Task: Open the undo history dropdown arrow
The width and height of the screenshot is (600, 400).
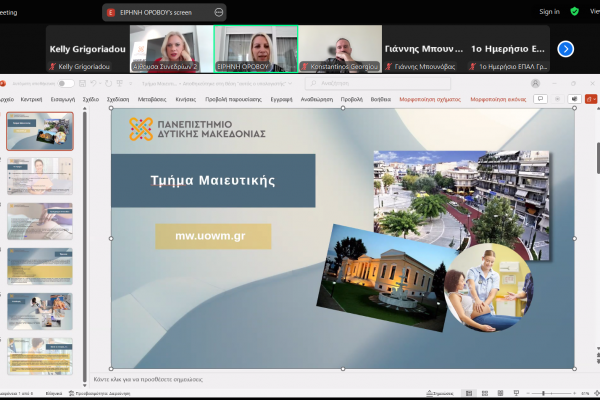Action: [x=99, y=83]
